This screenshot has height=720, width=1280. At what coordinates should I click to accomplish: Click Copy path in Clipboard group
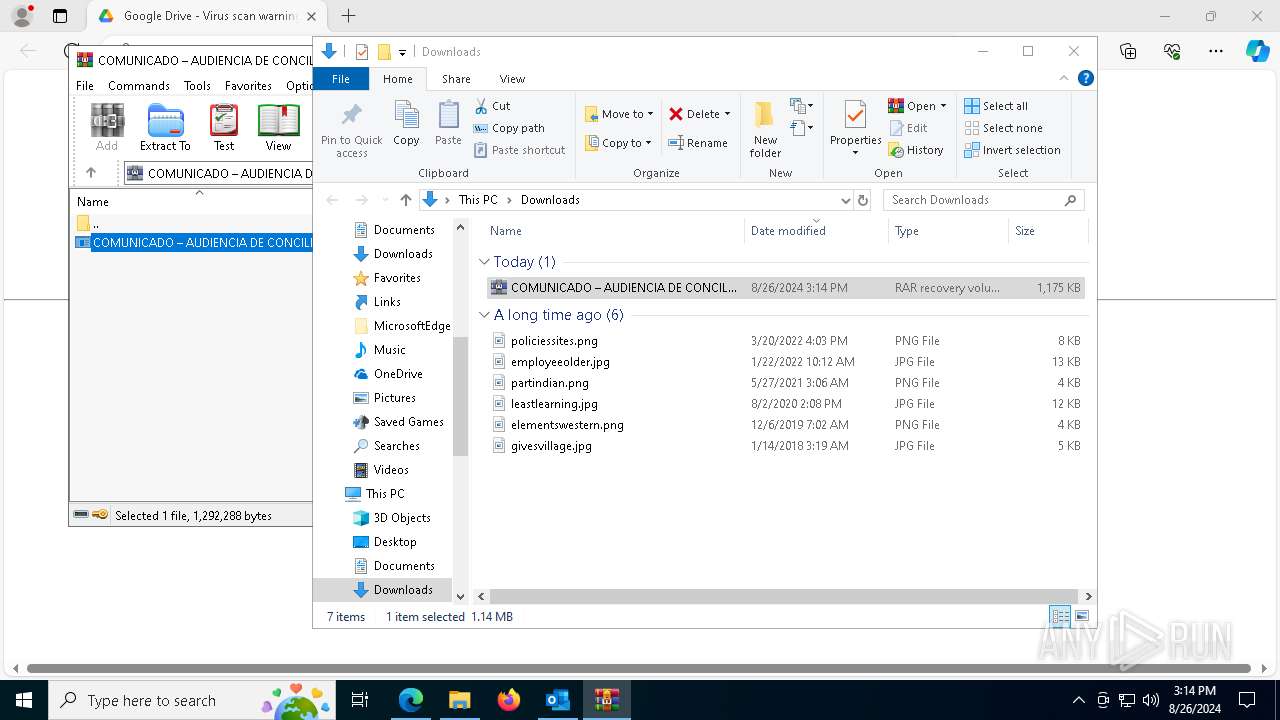pos(509,128)
